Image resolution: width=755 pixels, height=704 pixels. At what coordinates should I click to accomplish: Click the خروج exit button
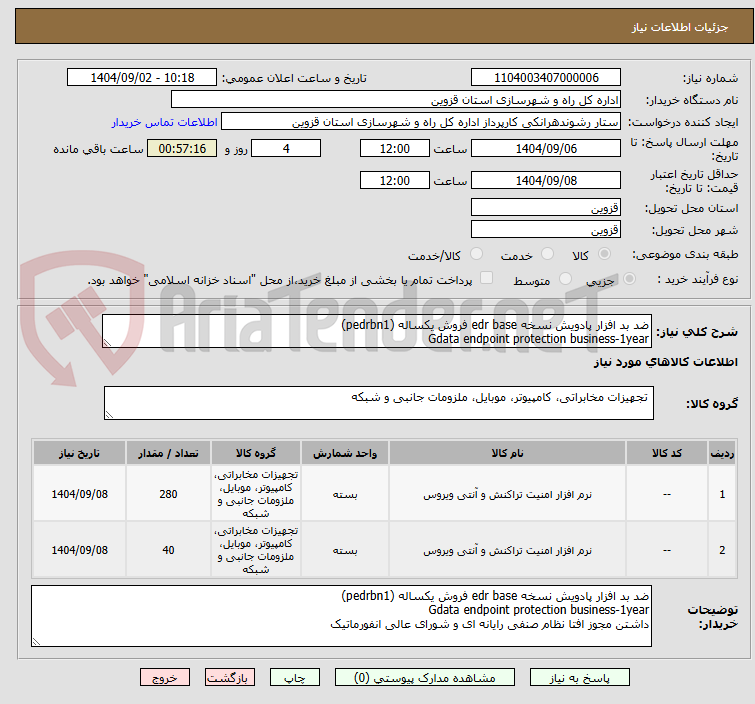[165, 678]
